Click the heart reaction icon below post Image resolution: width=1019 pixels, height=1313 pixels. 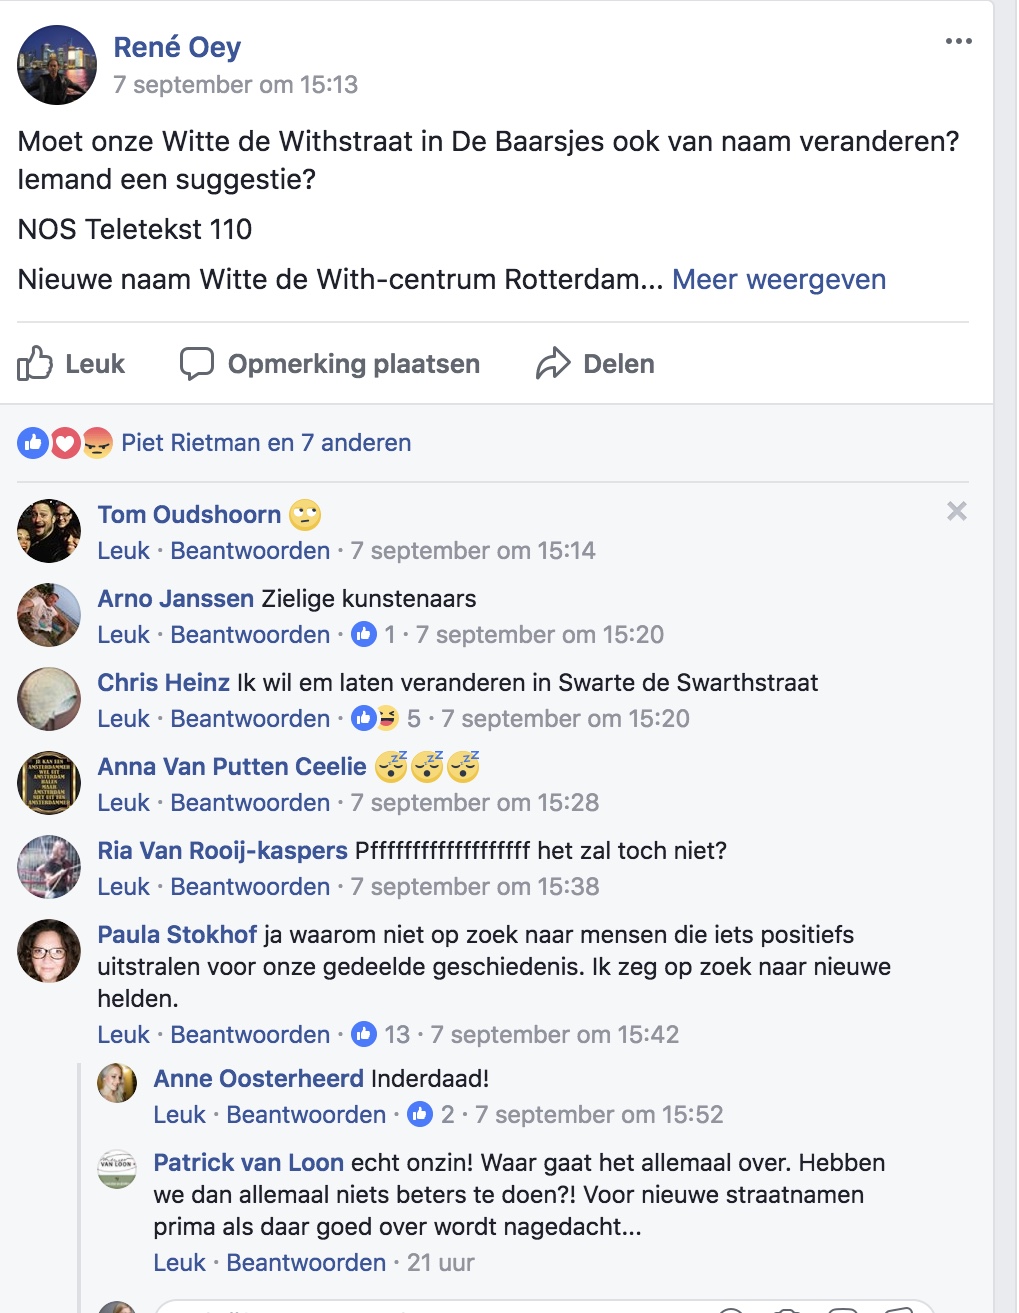pyautogui.click(x=66, y=443)
